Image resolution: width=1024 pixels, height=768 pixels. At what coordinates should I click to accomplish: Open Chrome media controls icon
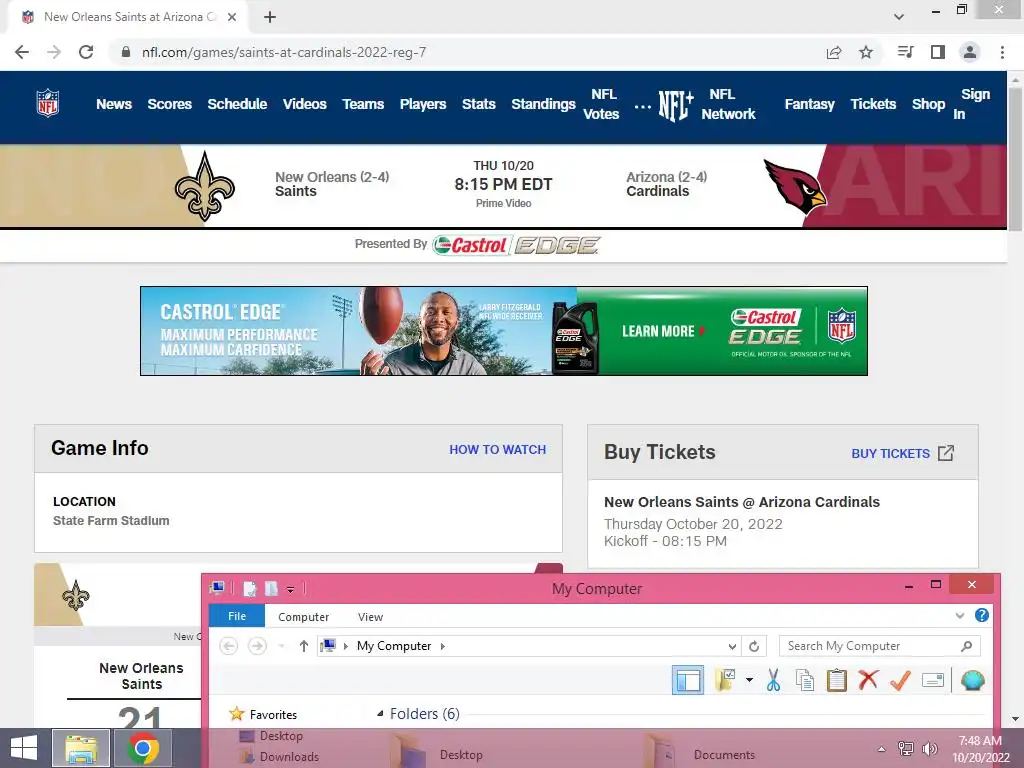905,52
